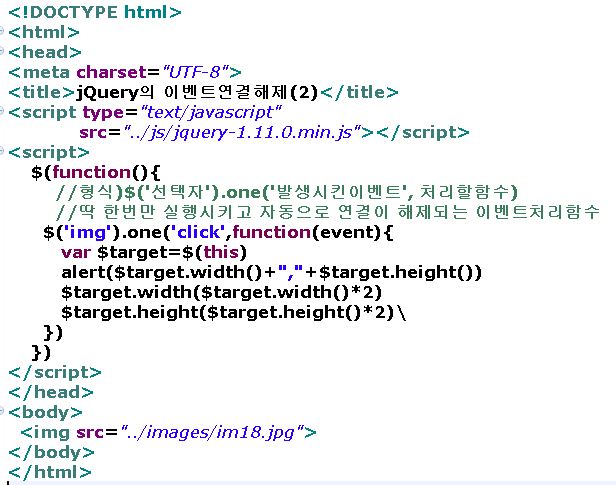Click the standalone <script> opening tag

(49, 152)
